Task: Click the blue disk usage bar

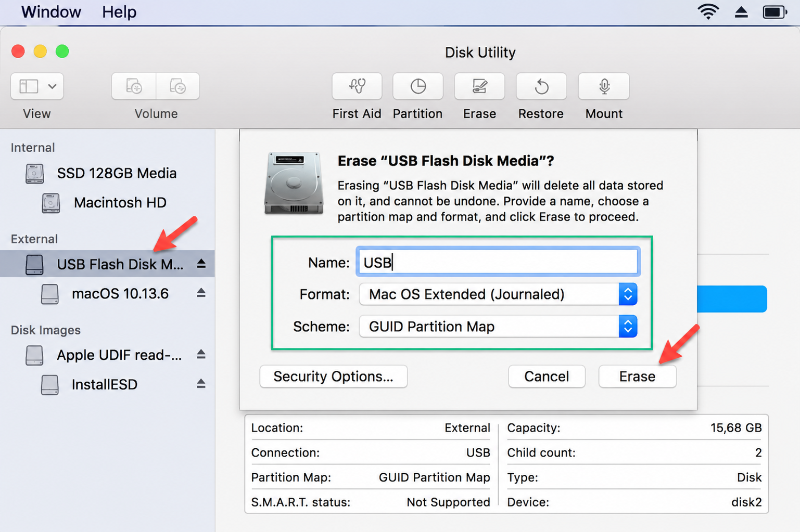Action: click(732, 299)
